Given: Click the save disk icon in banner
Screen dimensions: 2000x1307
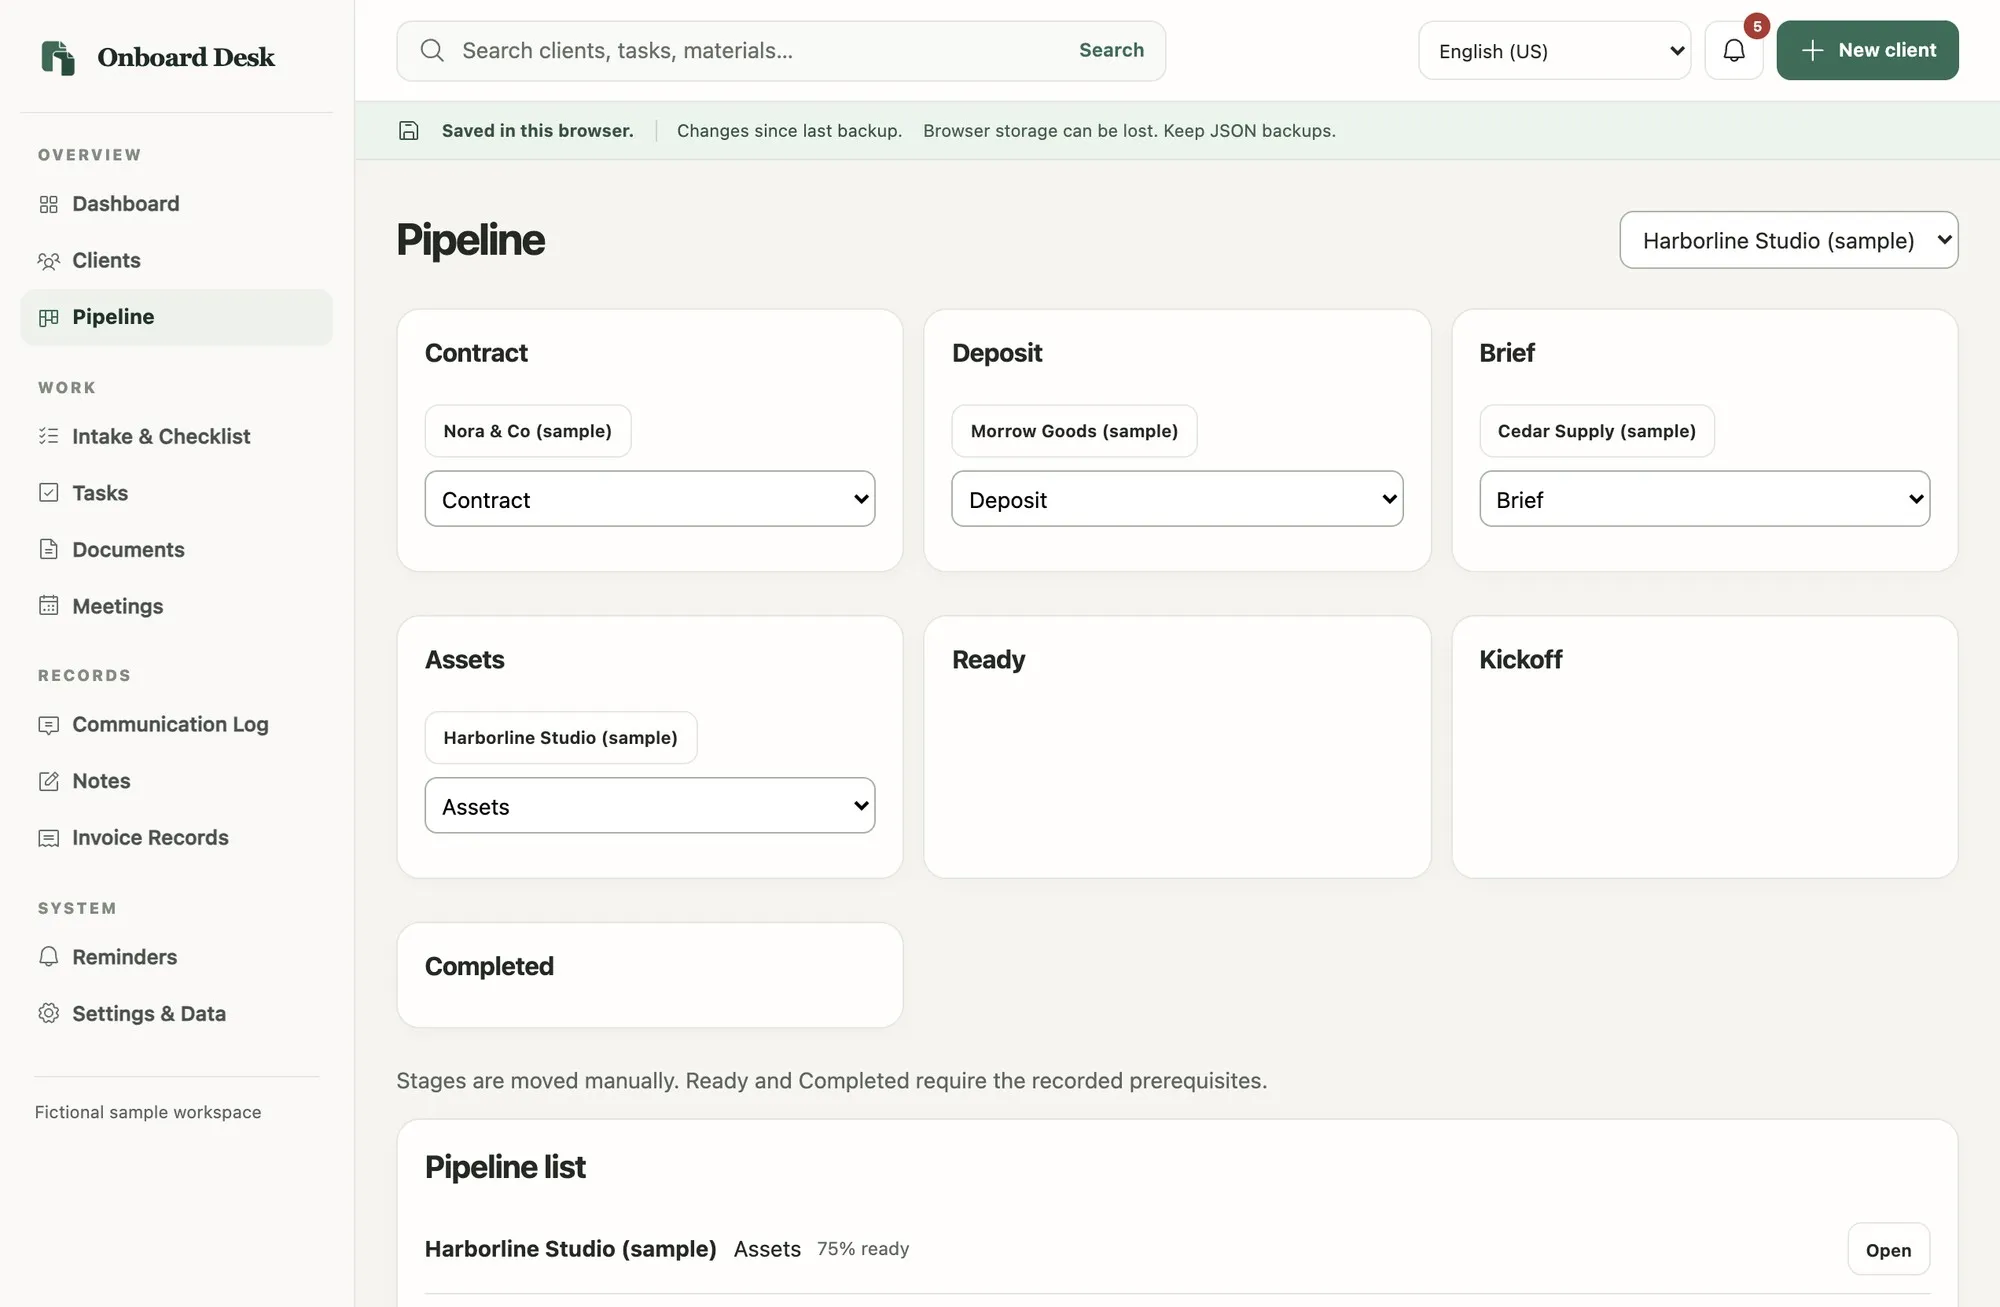Looking at the screenshot, I should pyautogui.click(x=408, y=131).
